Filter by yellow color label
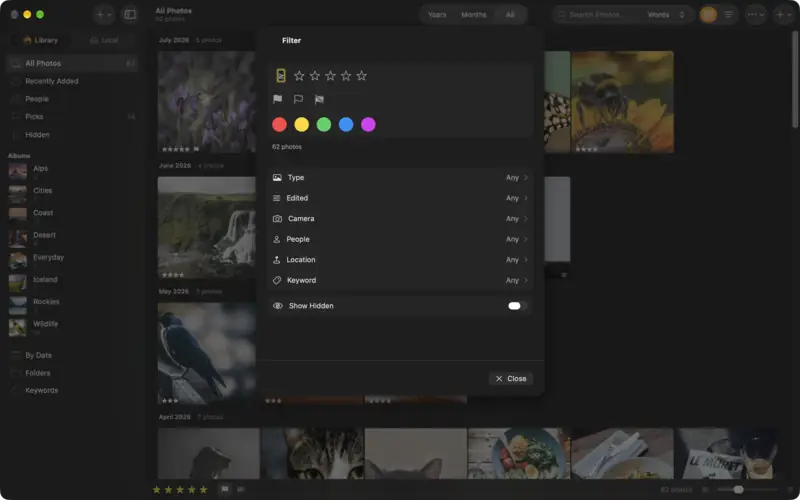The height and width of the screenshot is (500, 800). pos(302,124)
